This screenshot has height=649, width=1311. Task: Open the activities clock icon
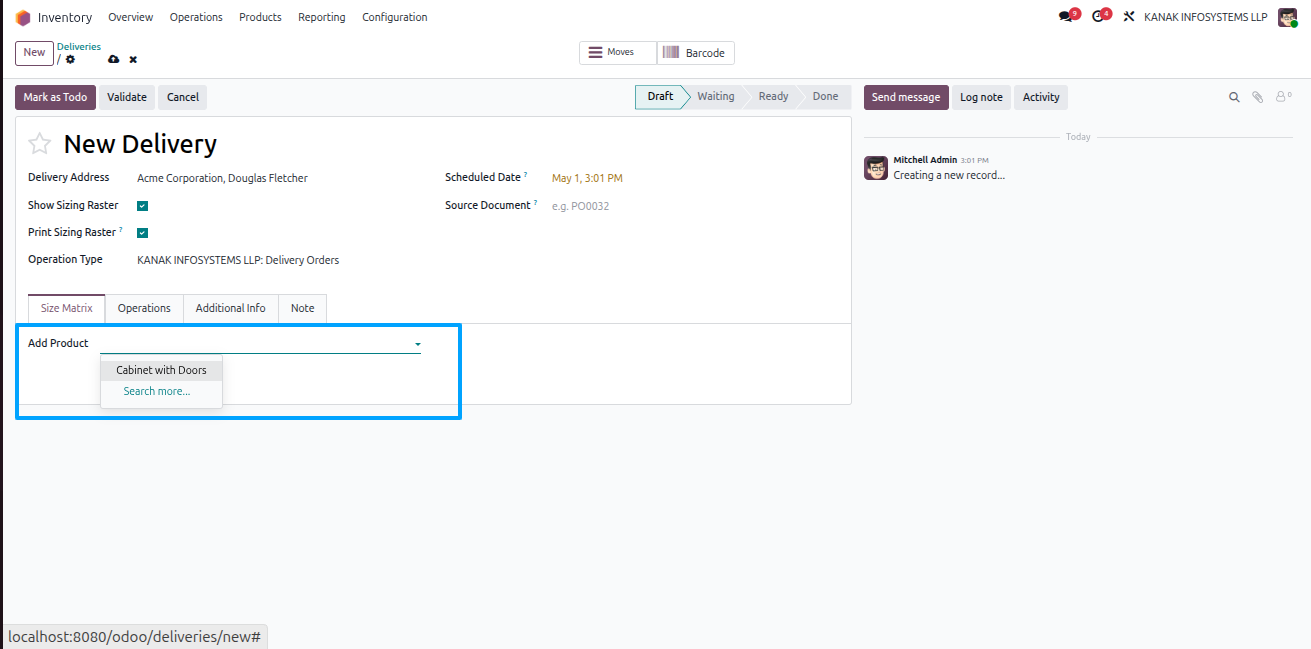click(x=1098, y=17)
